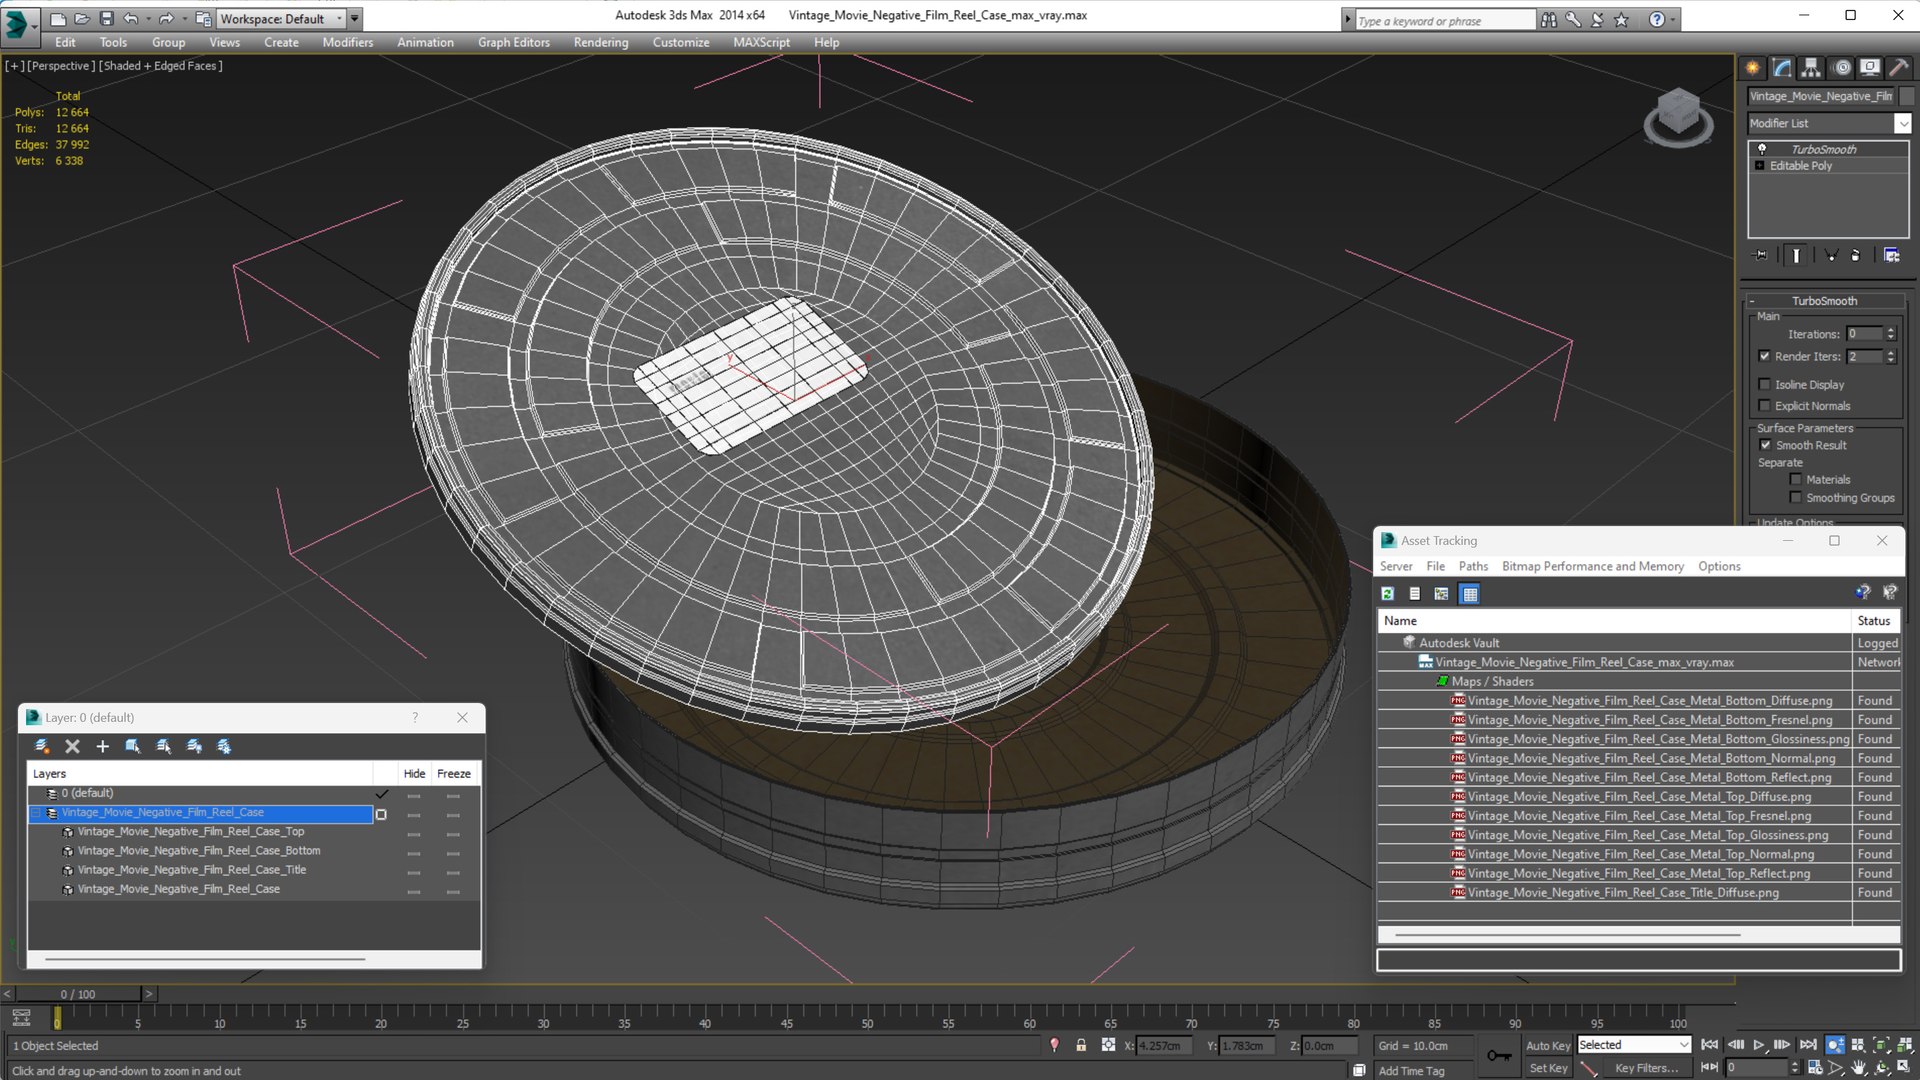Open the Graph Editors menu
Screen dimensions: 1920x1080
click(x=513, y=42)
